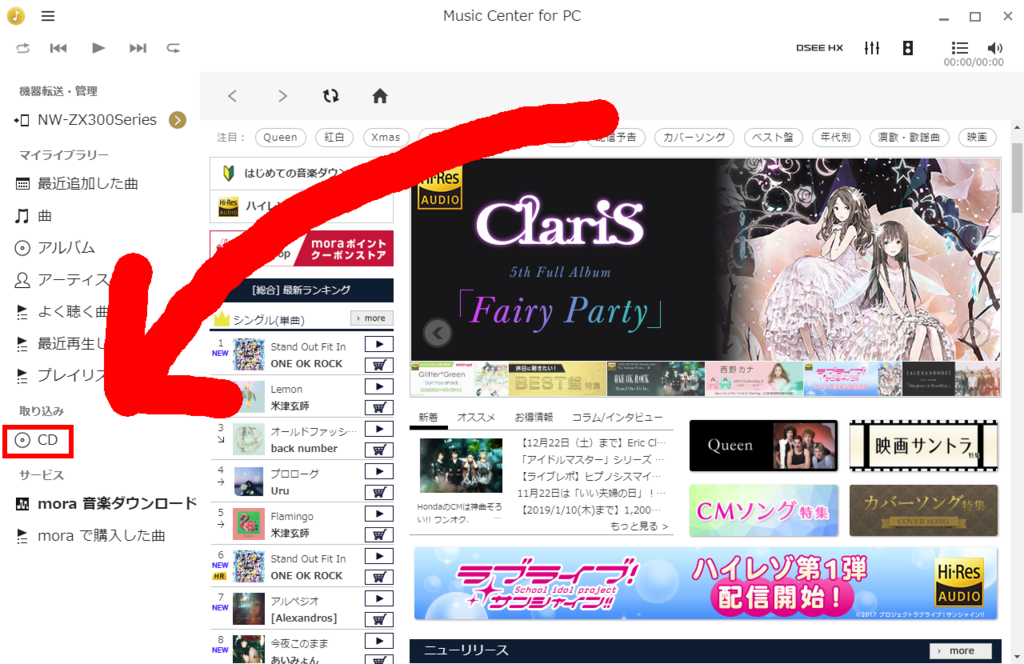Preview Lemon by 米津玄師

coord(379,387)
